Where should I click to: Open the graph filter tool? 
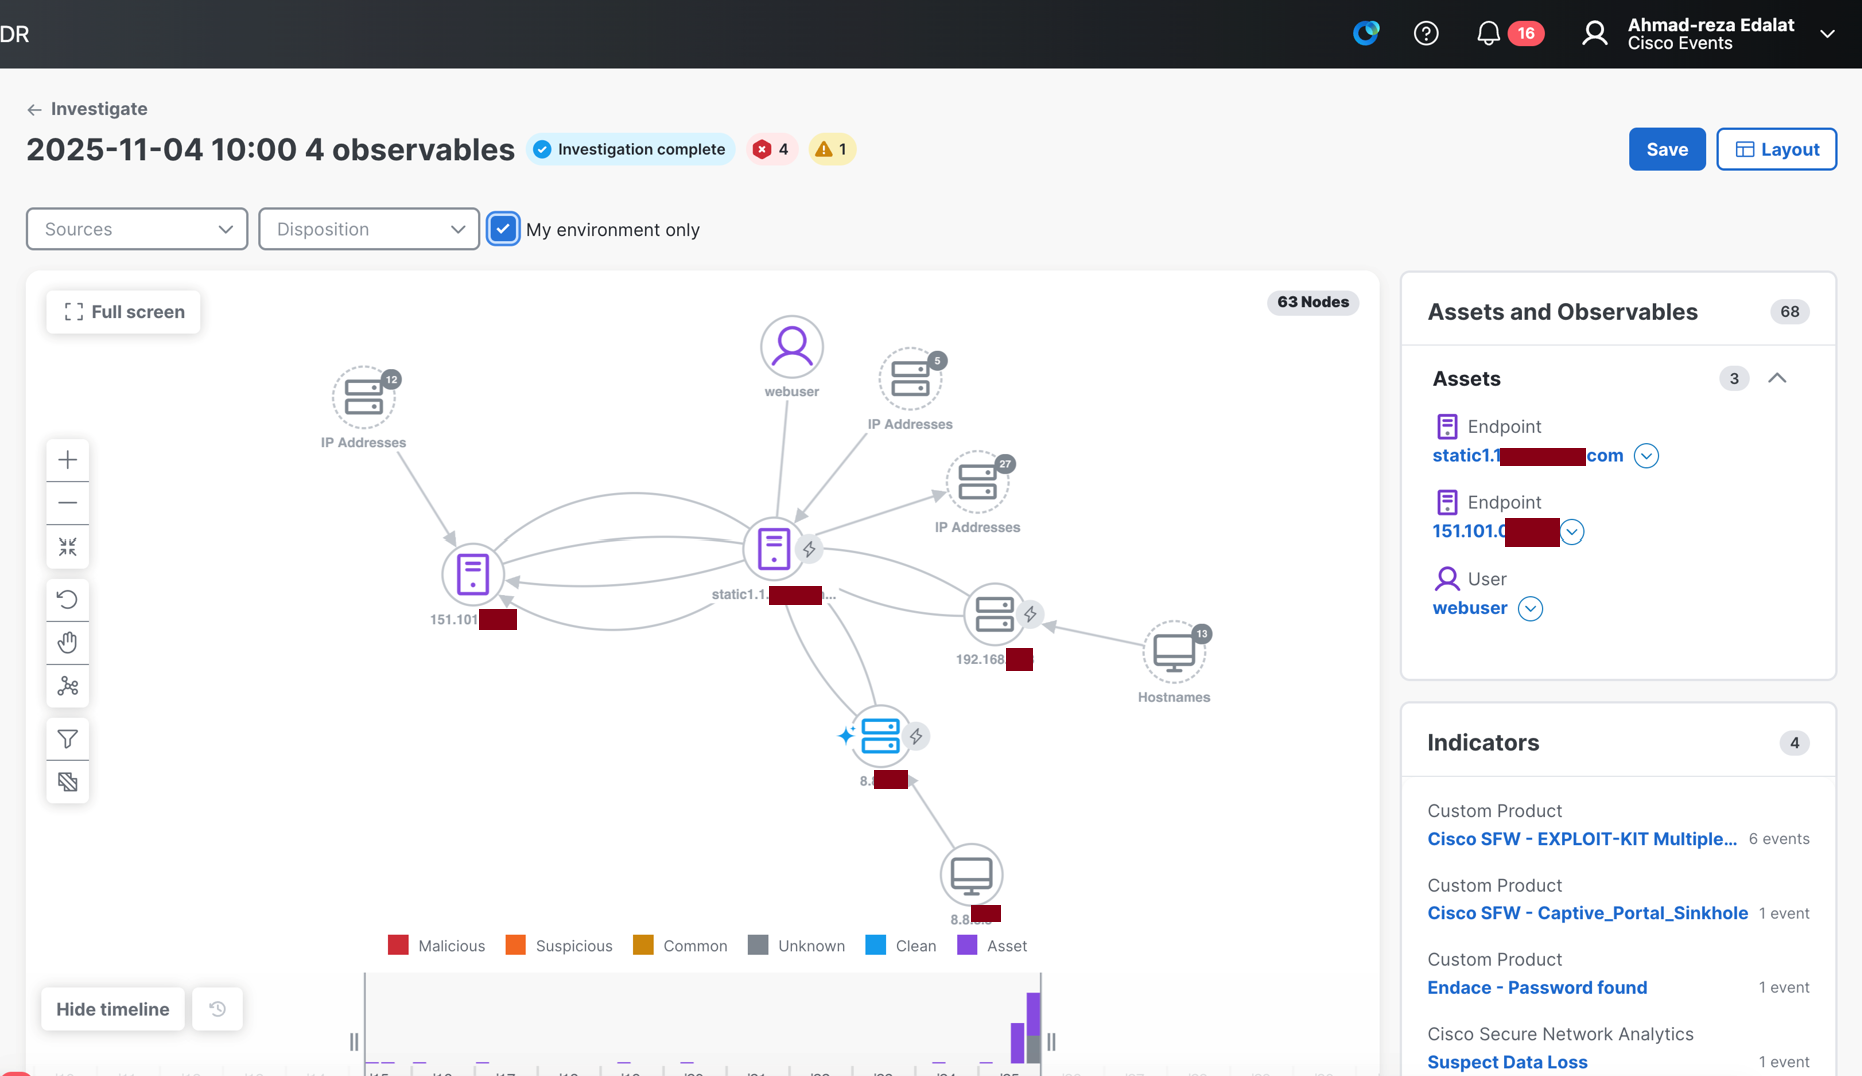point(67,739)
